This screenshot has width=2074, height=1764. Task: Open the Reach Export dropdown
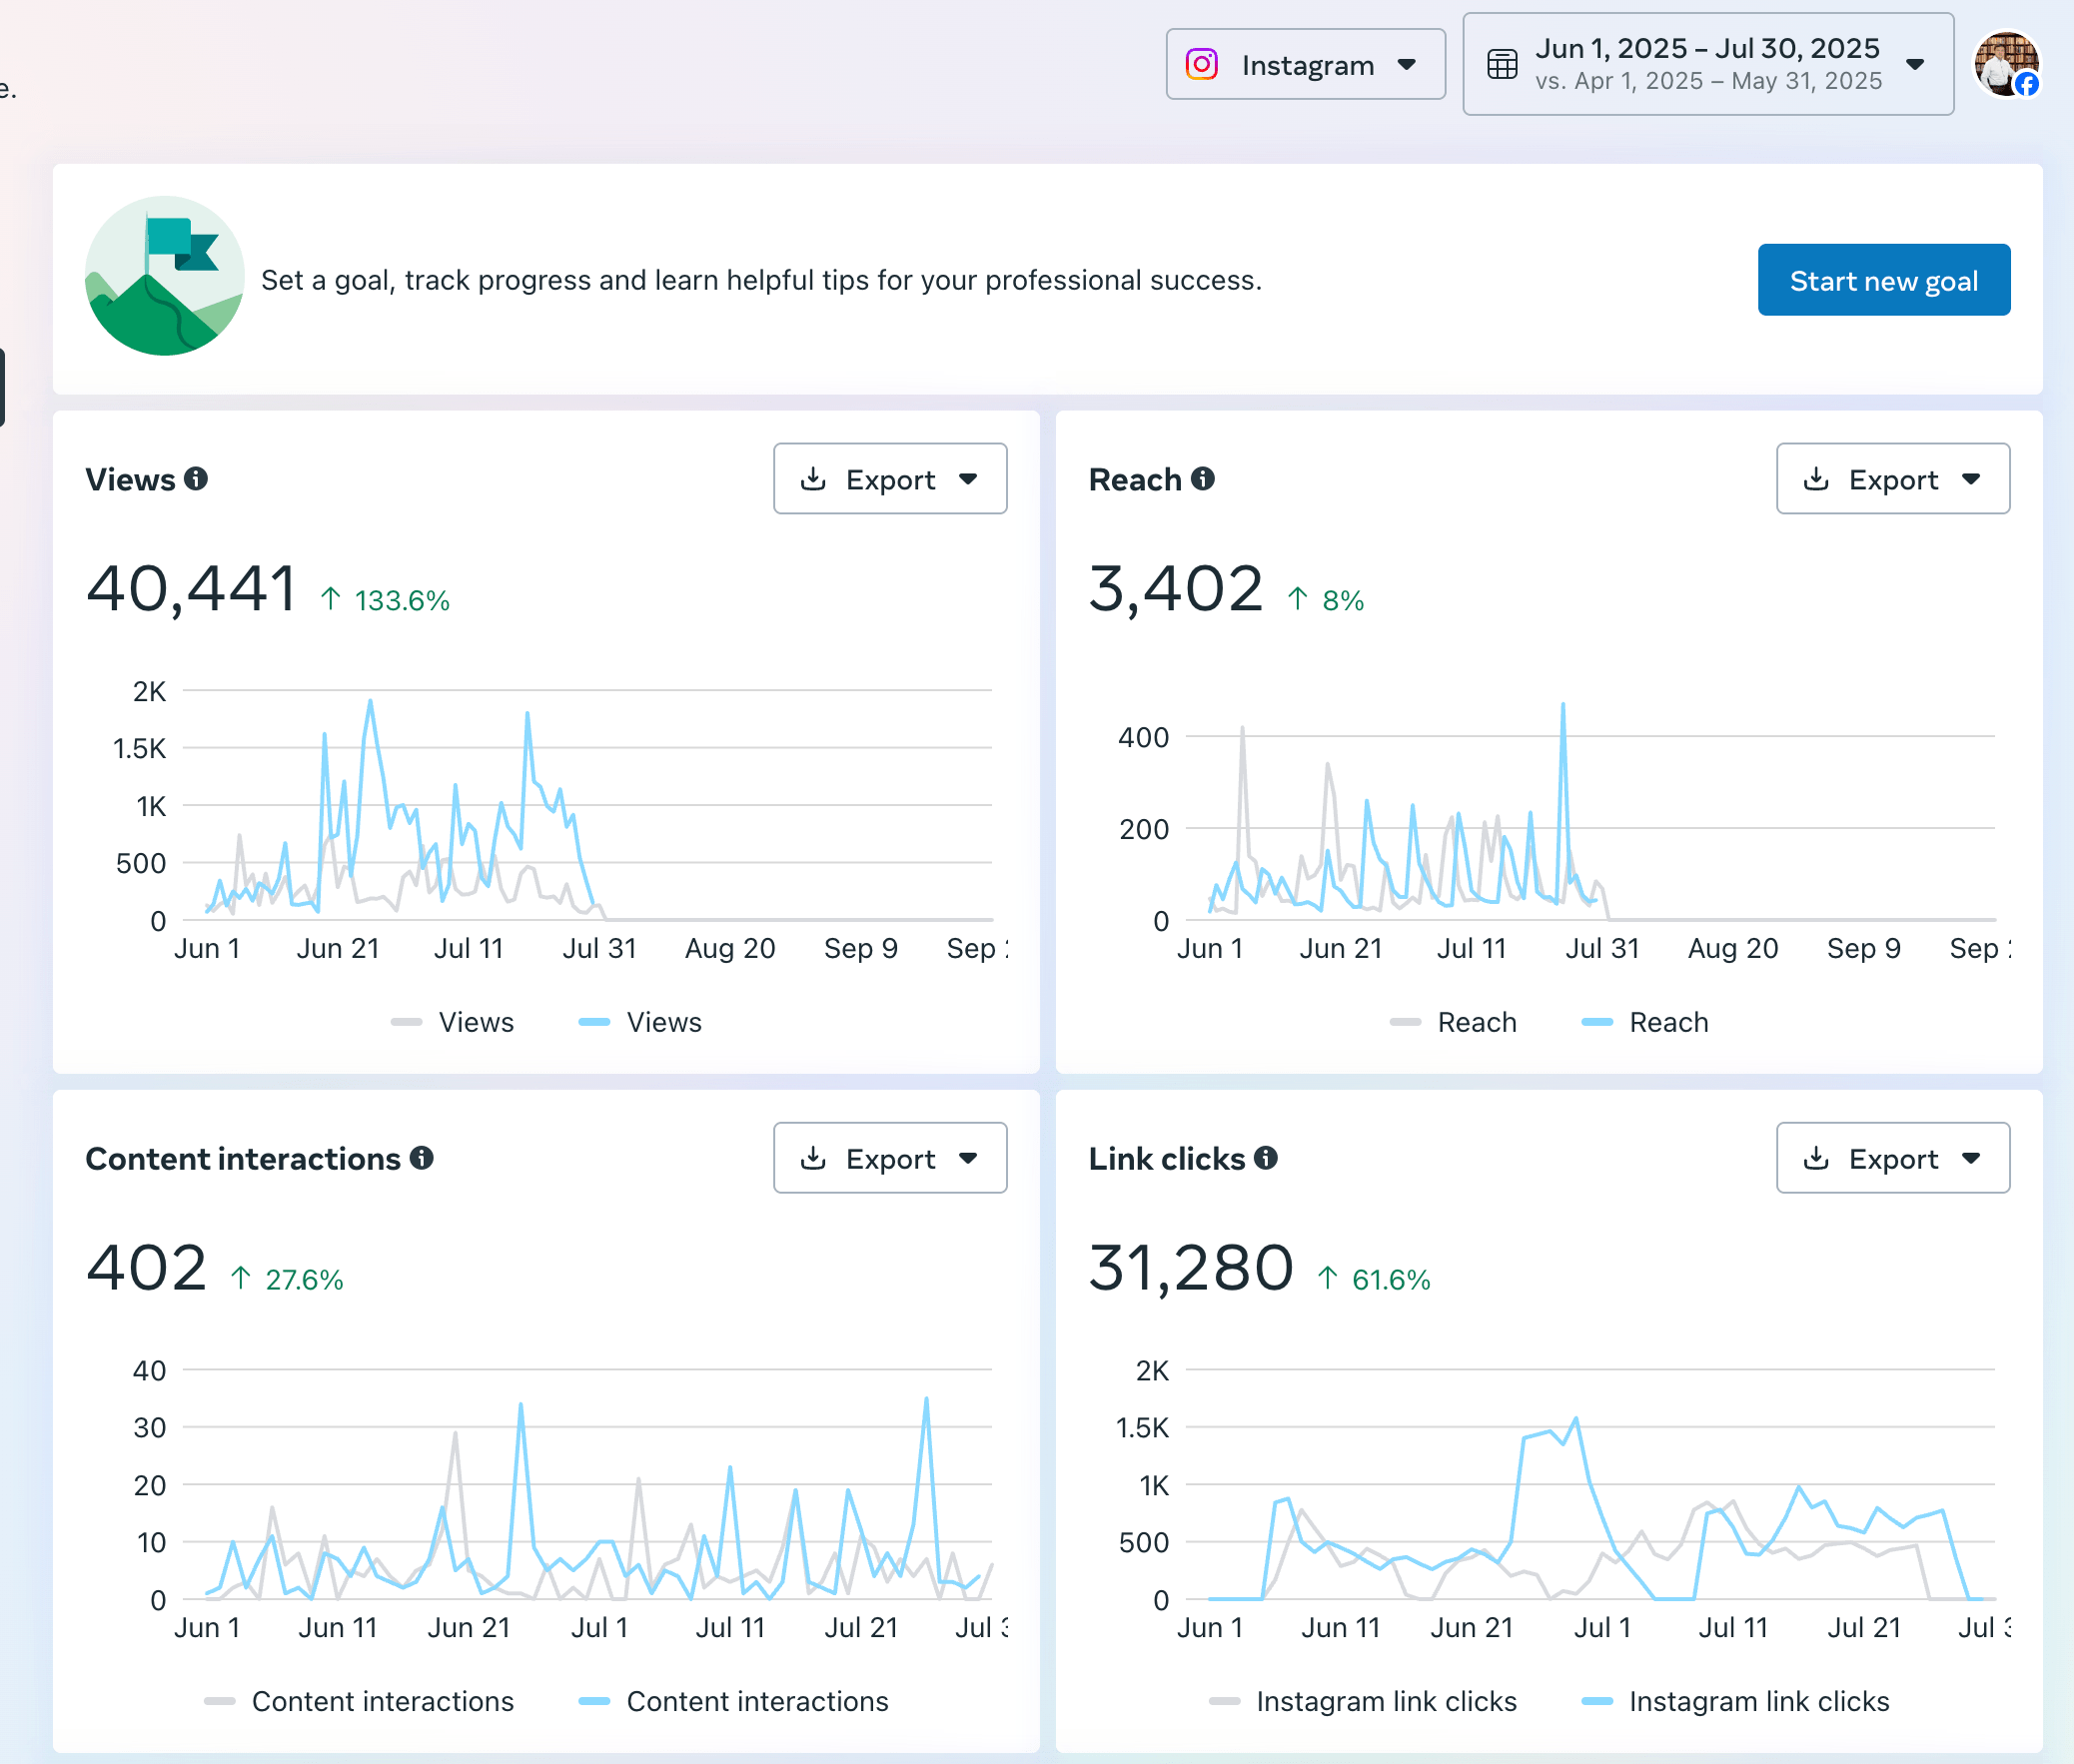coord(1892,479)
